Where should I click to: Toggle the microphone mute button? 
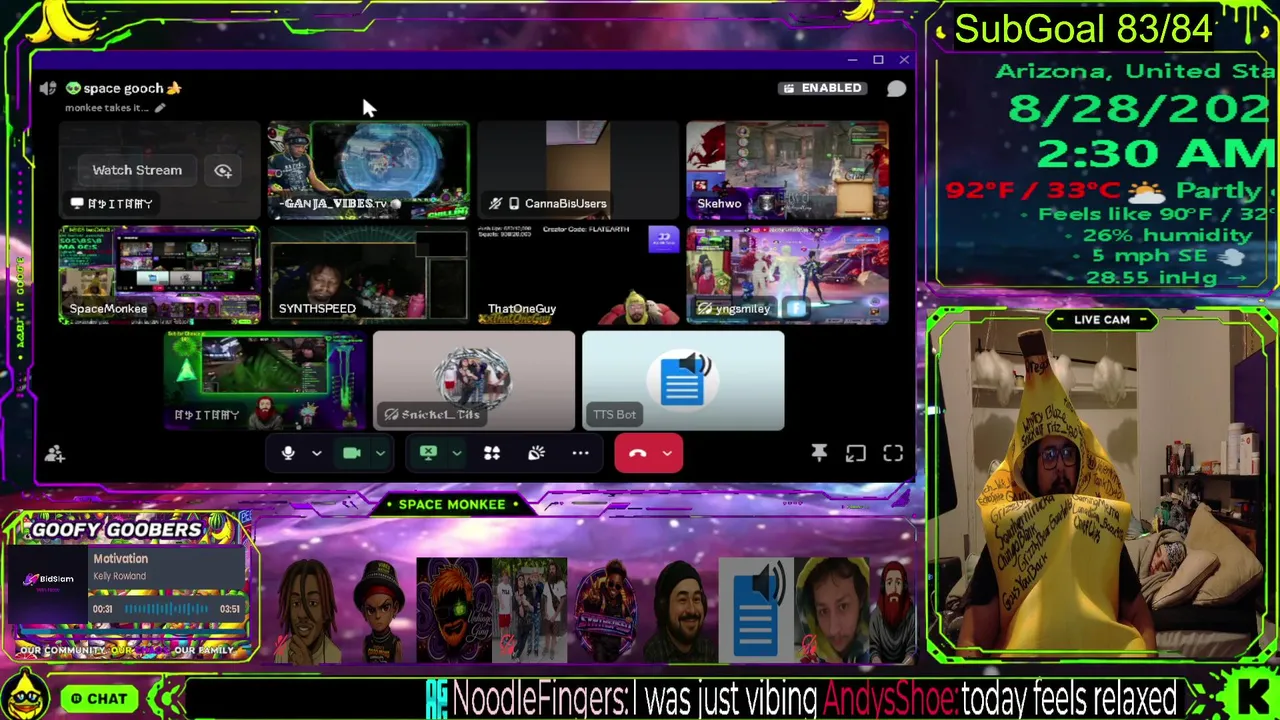[288, 453]
